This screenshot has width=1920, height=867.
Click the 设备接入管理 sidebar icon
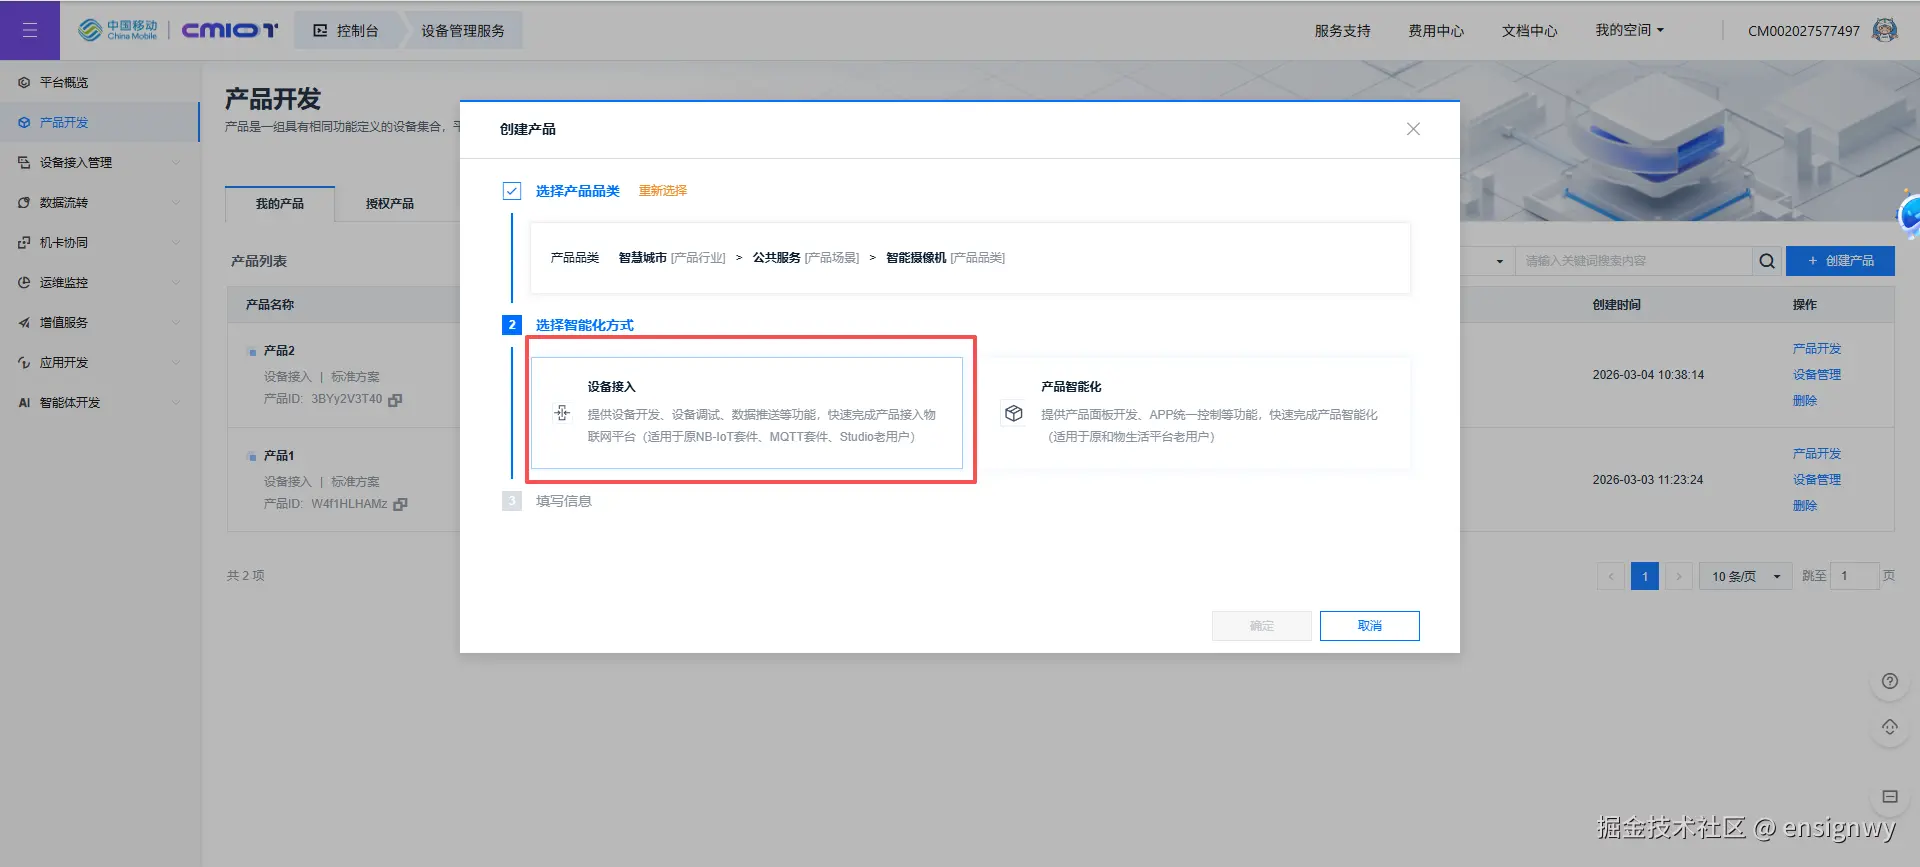click(24, 162)
